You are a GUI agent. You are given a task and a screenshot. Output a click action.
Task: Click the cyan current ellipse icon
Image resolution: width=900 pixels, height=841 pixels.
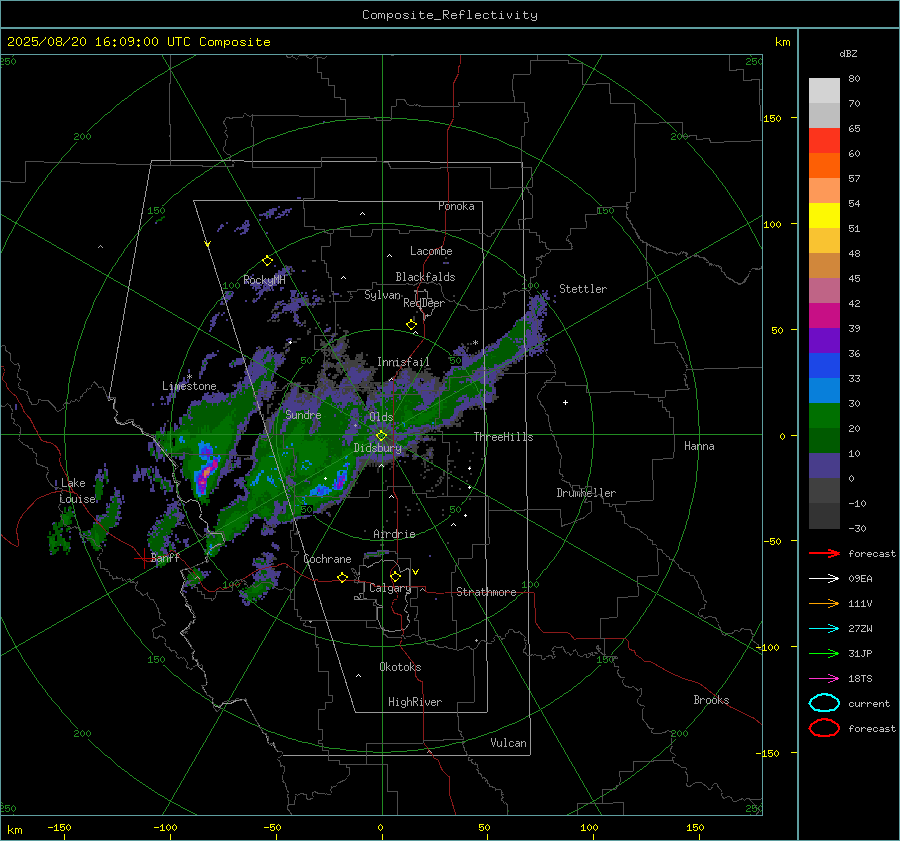click(824, 703)
